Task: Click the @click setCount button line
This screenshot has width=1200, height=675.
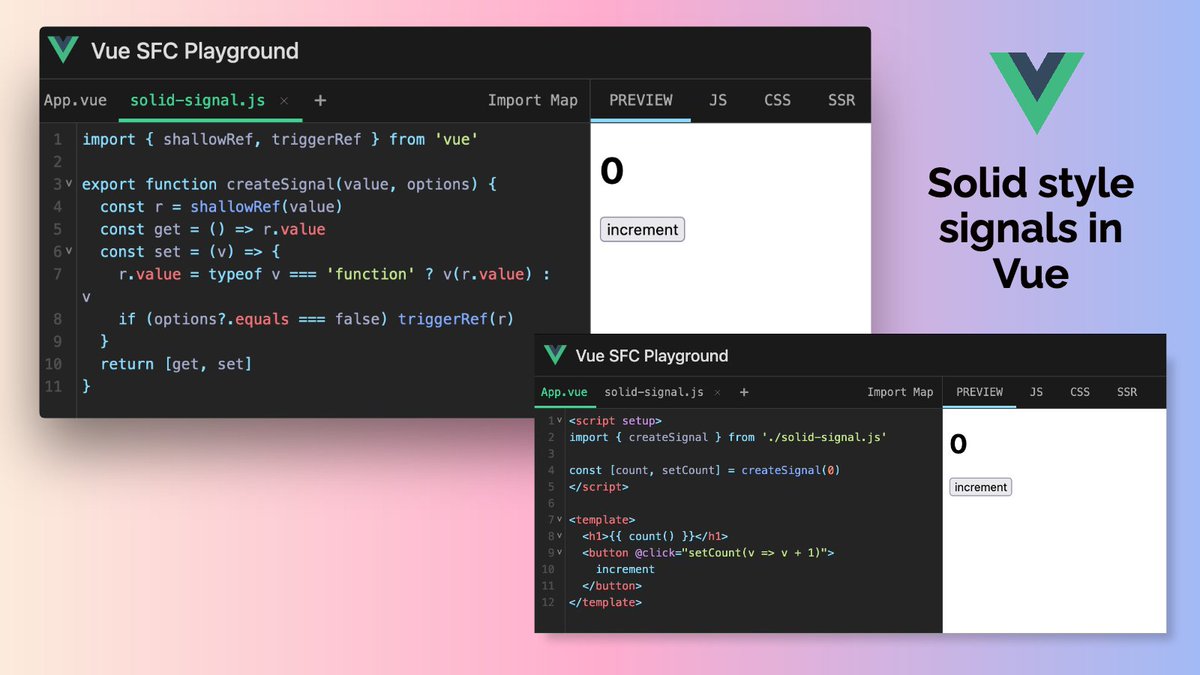Action: coord(708,552)
